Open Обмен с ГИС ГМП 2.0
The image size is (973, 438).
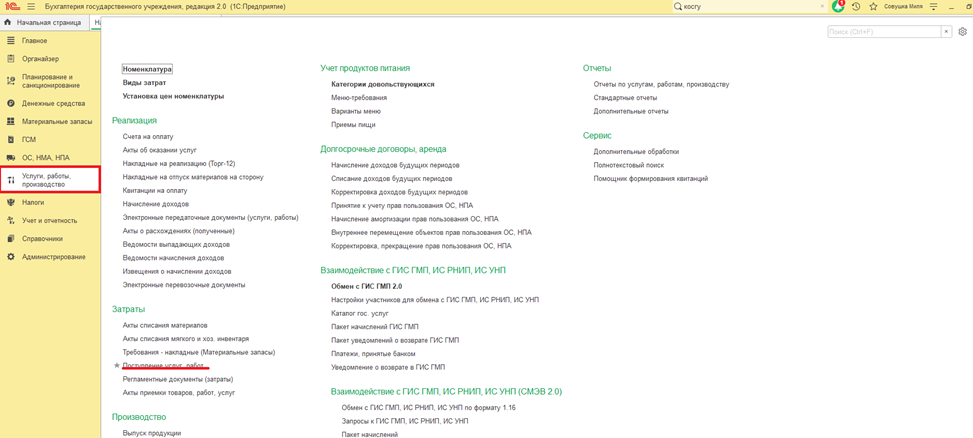(x=367, y=287)
